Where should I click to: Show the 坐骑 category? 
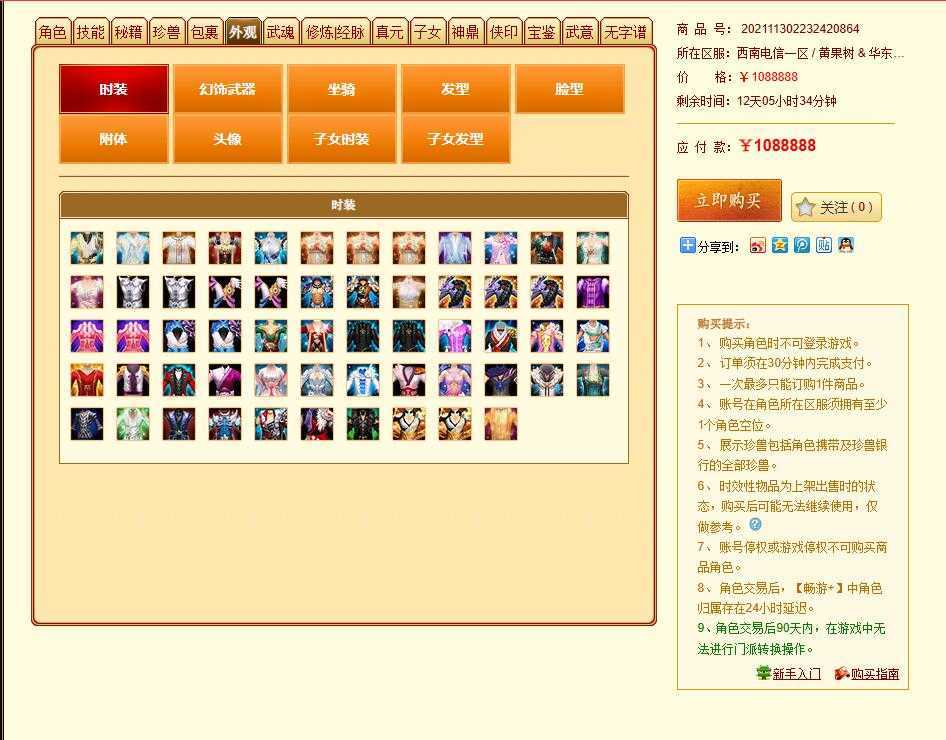[341, 89]
